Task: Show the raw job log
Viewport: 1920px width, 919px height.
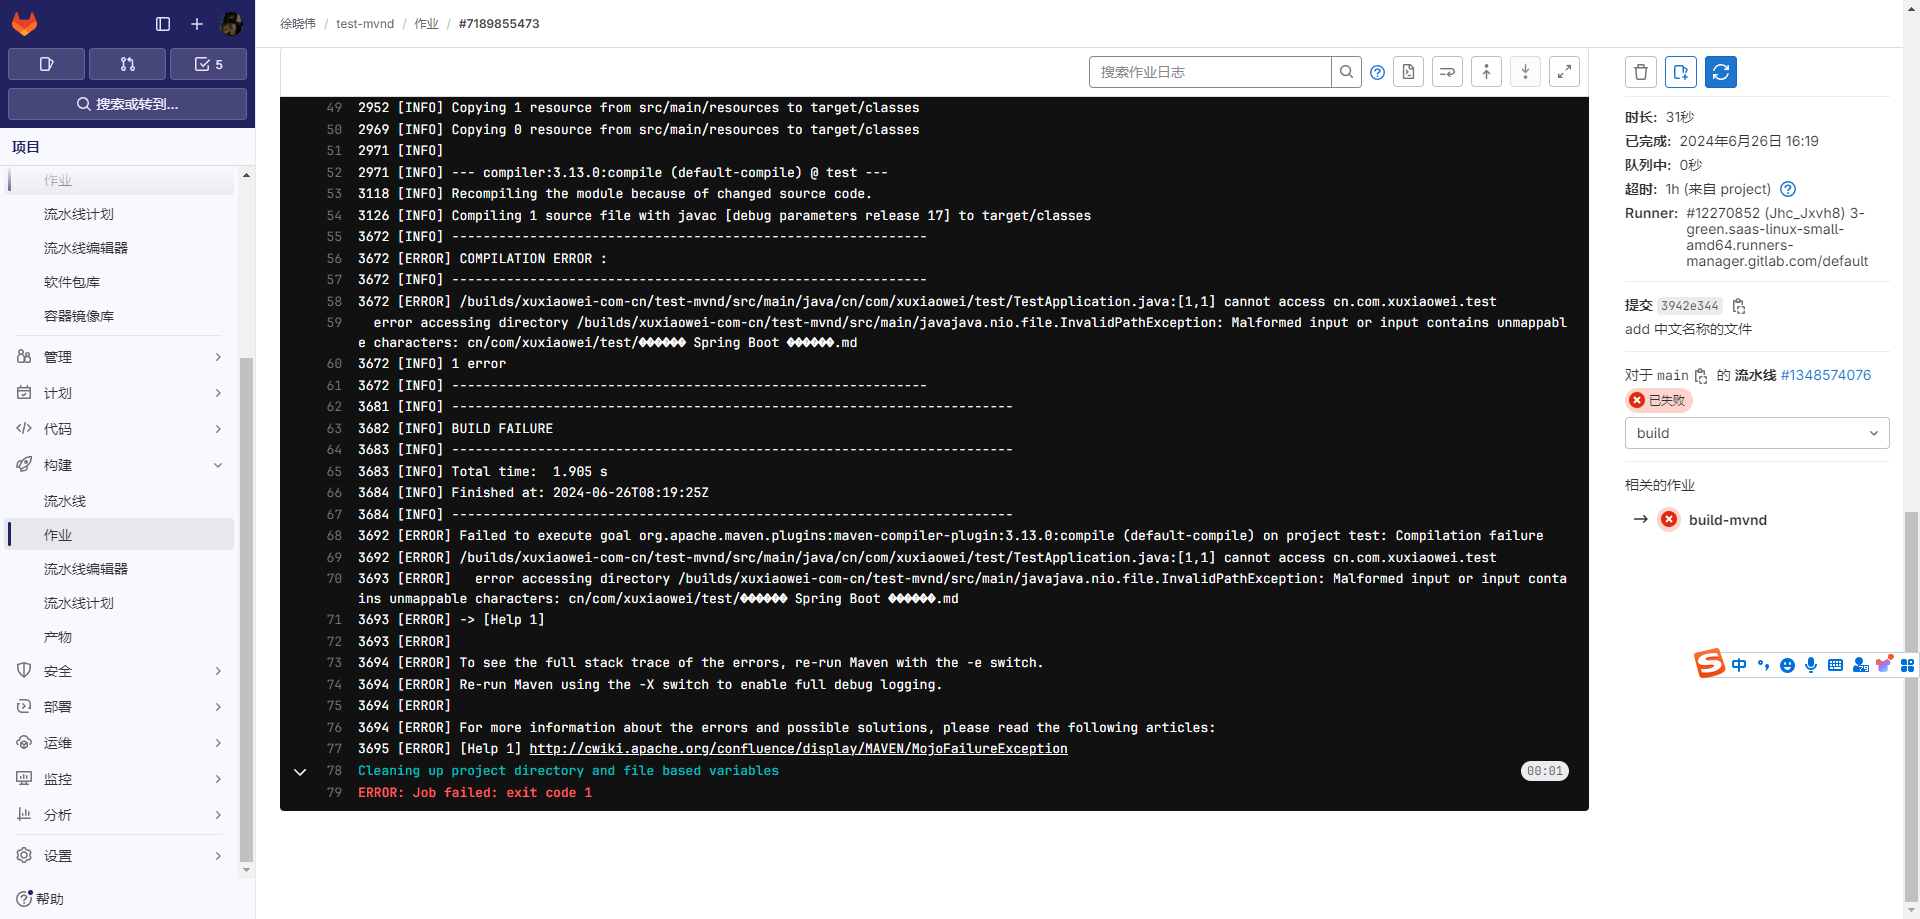Action: click(1408, 72)
